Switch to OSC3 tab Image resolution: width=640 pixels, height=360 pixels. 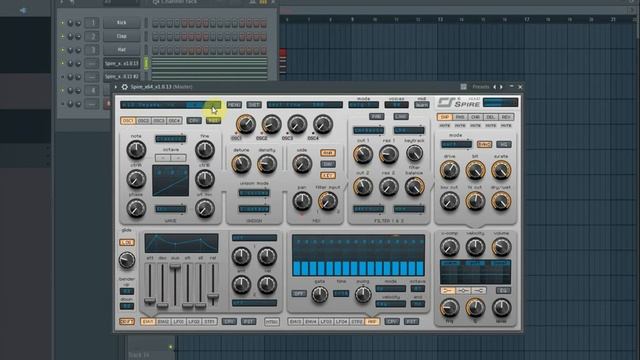(159, 121)
